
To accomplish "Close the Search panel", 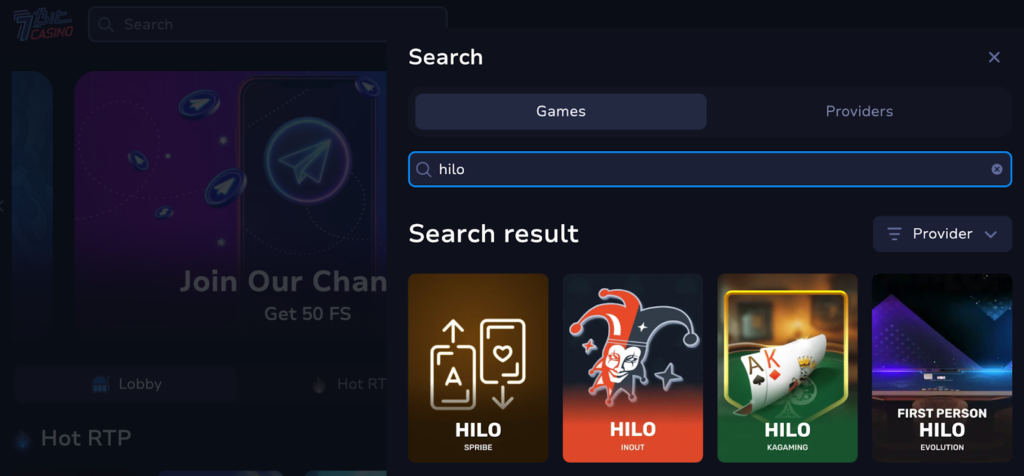I will point(994,57).
